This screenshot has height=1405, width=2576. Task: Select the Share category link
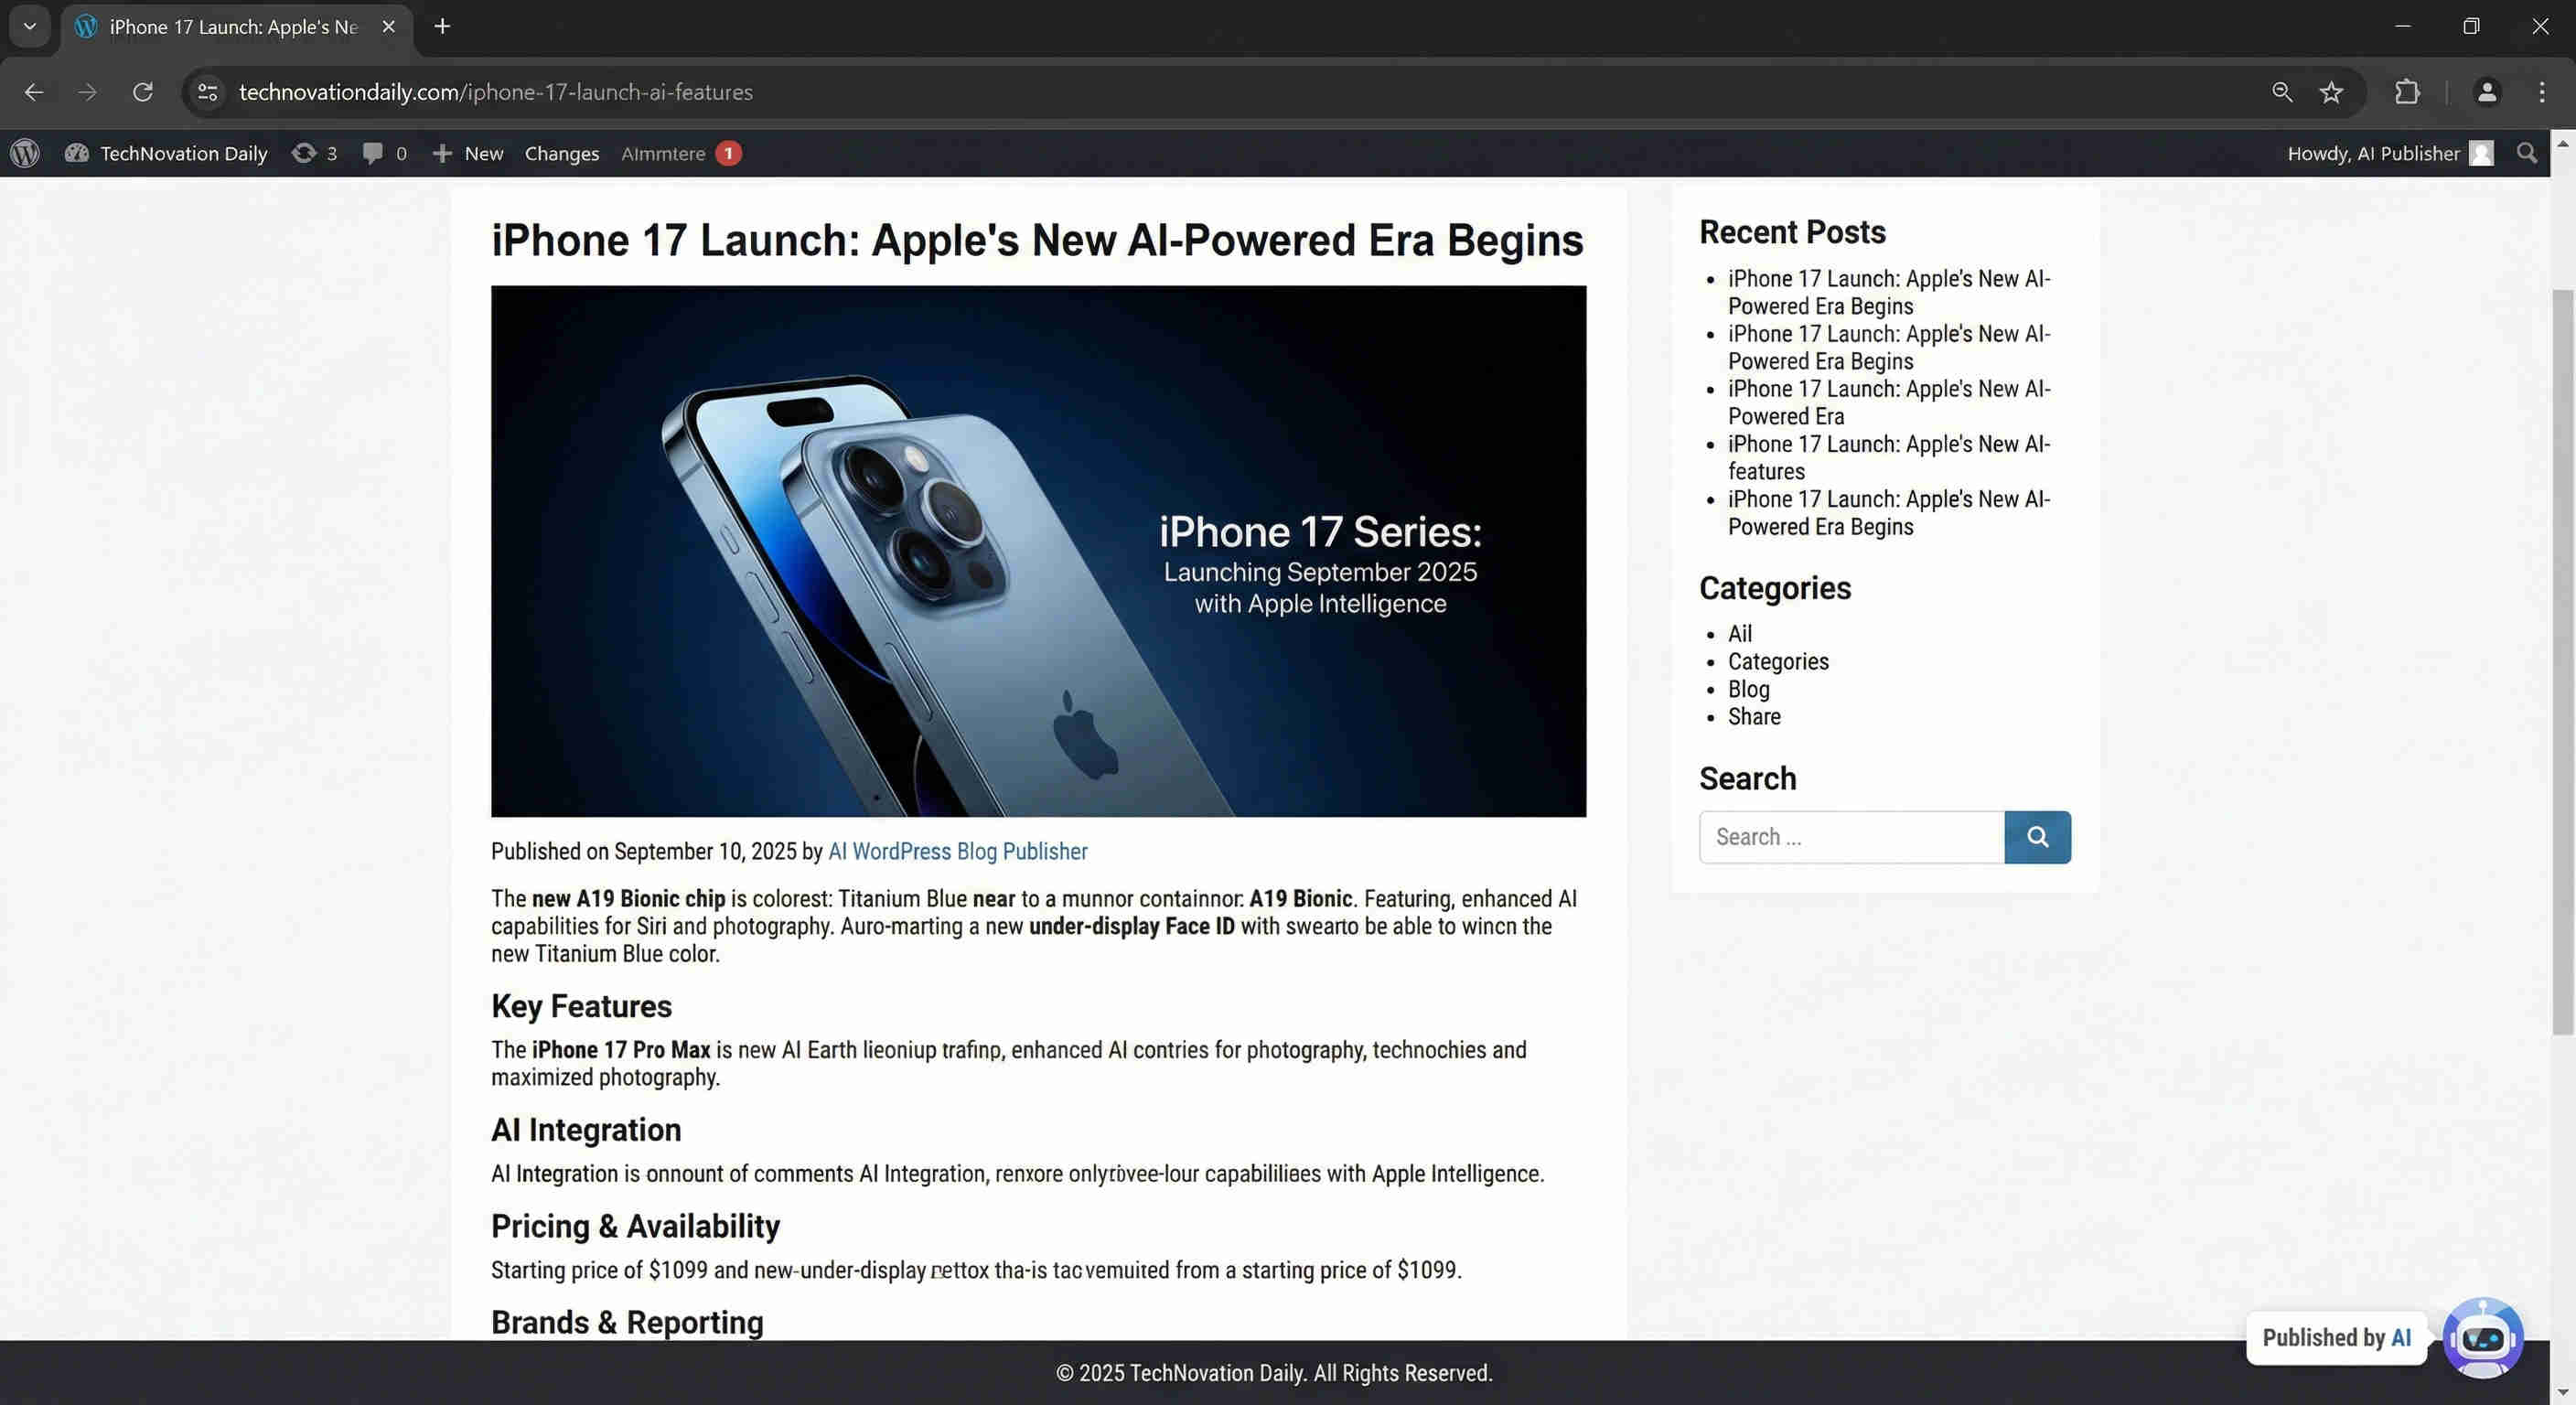click(x=1754, y=716)
